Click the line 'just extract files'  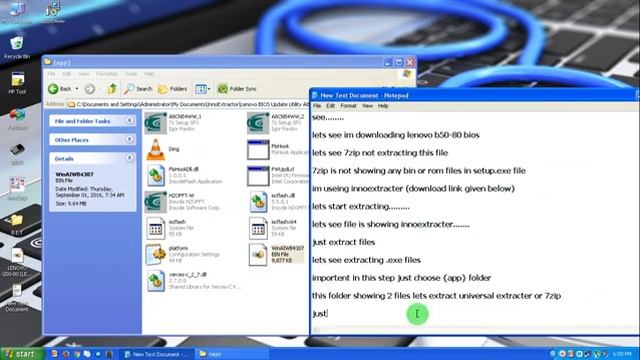(344, 242)
